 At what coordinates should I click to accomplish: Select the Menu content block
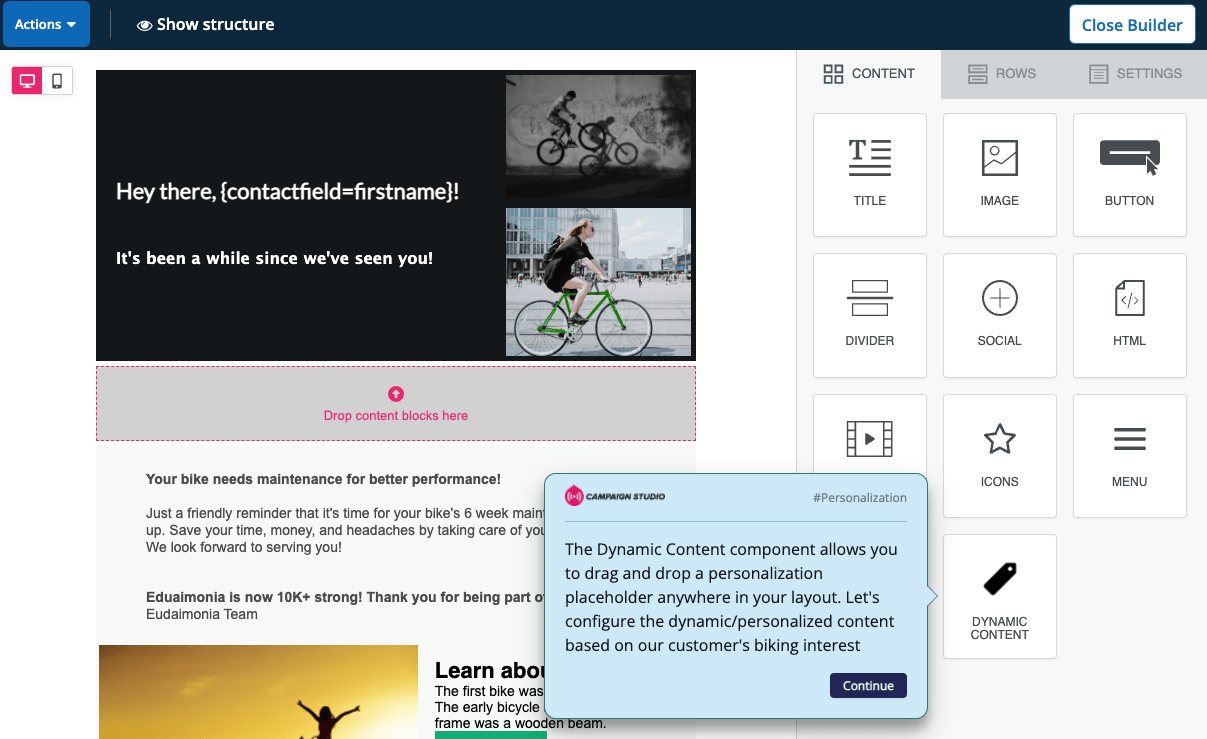1129,455
